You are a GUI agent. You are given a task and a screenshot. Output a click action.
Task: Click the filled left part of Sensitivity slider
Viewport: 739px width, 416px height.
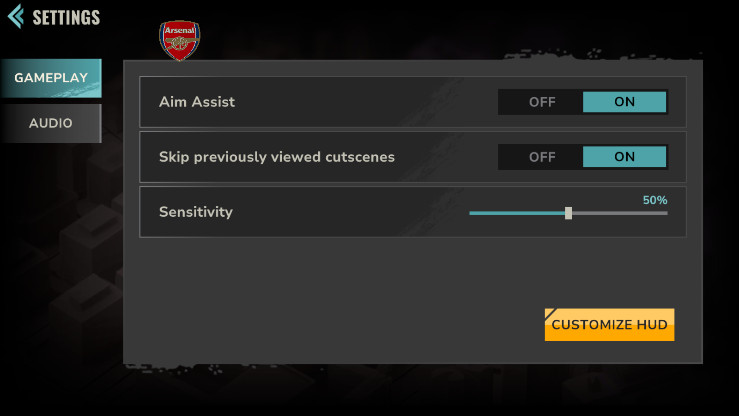coord(515,213)
